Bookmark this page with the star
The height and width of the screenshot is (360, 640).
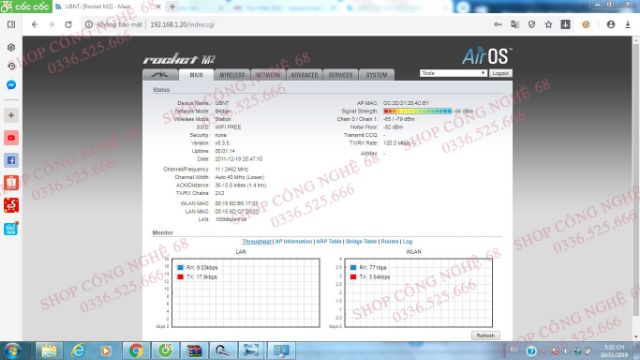(x=548, y=24)
